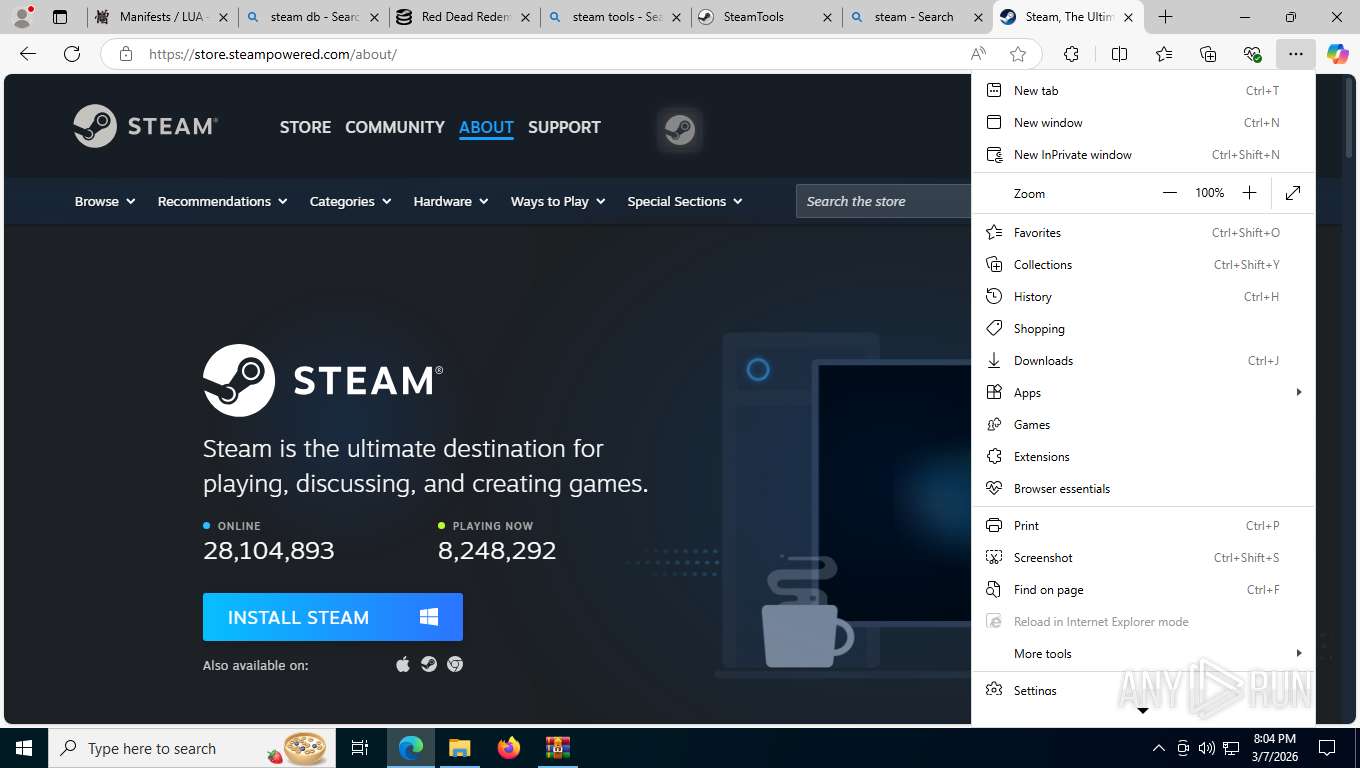The height and width of the screenshot is (768, 1360).
Task: Select New window in the menu
Action: pyautogui.click(x=1143, y=122)
